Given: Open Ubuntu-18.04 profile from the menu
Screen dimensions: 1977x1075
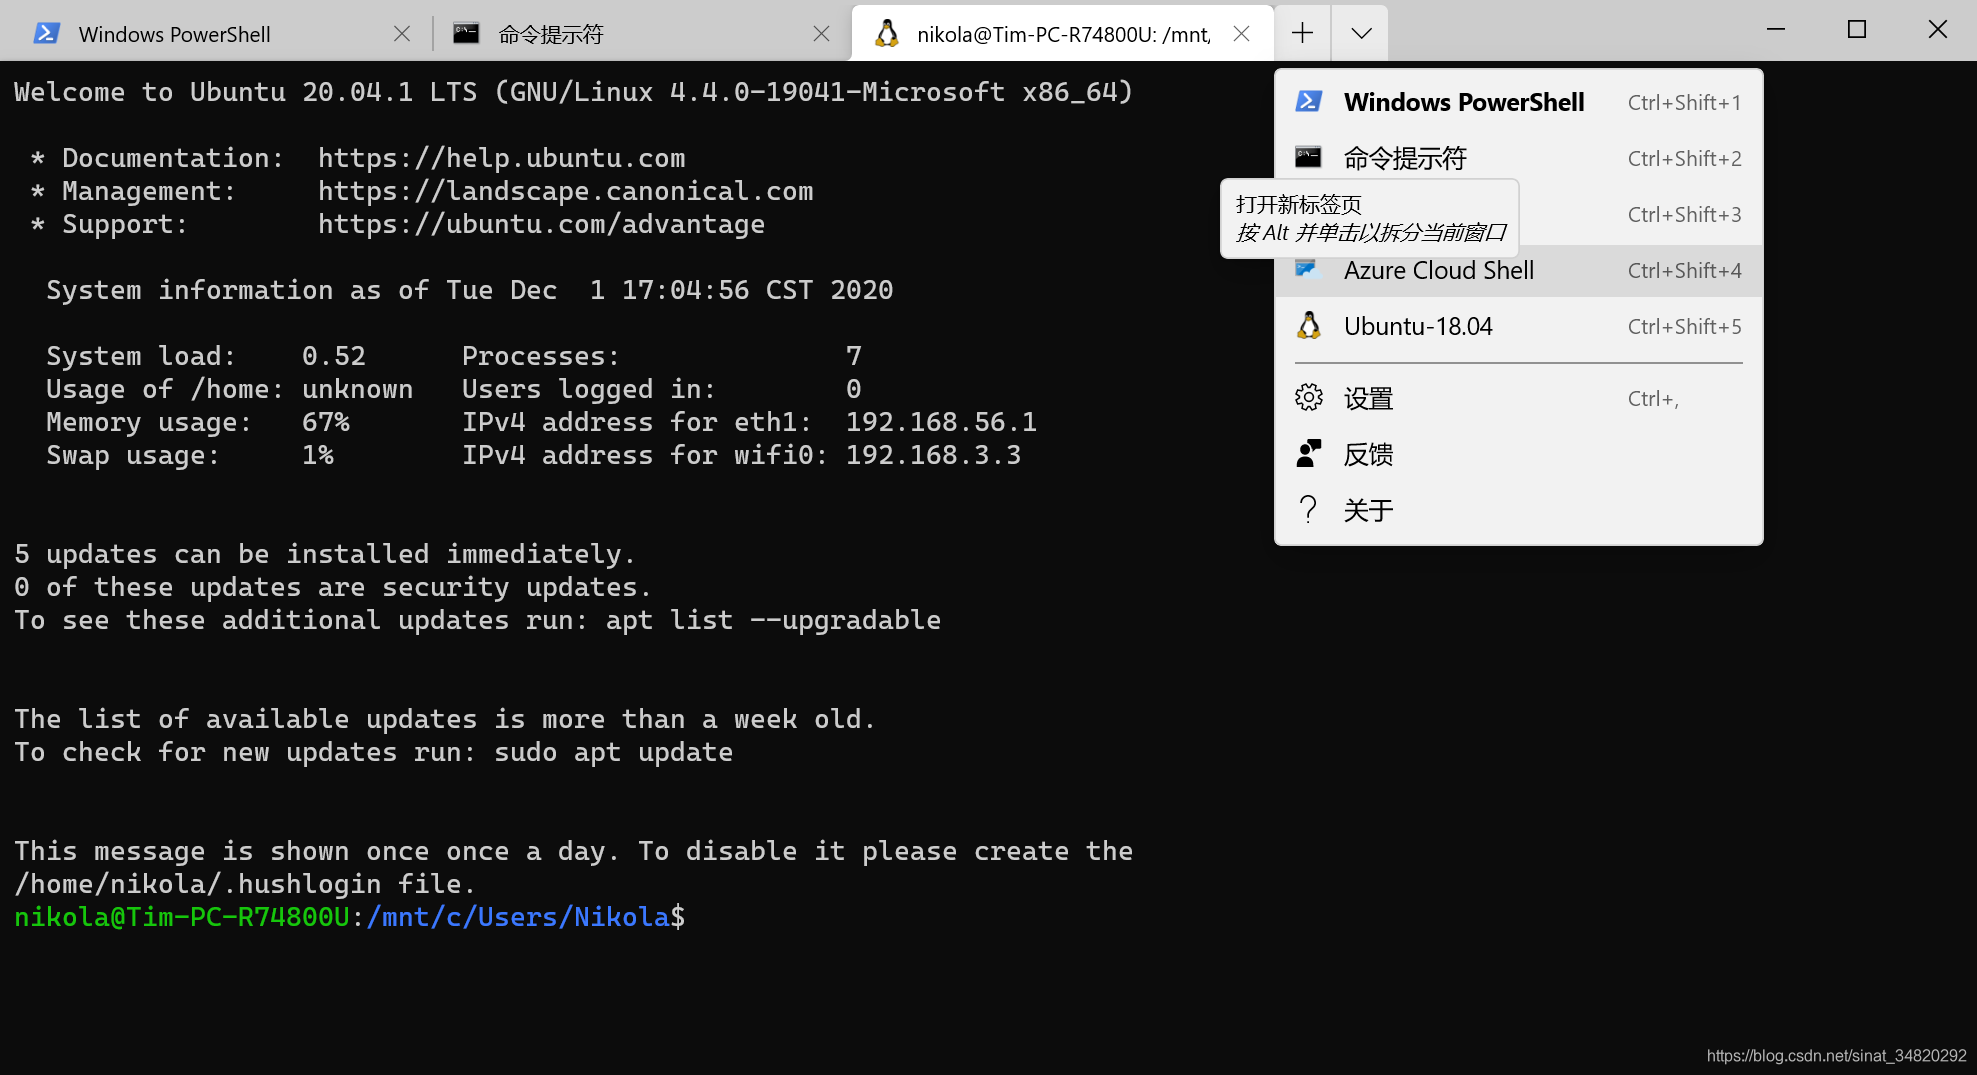Looking at the screenshot, I should coord(1518,326).
